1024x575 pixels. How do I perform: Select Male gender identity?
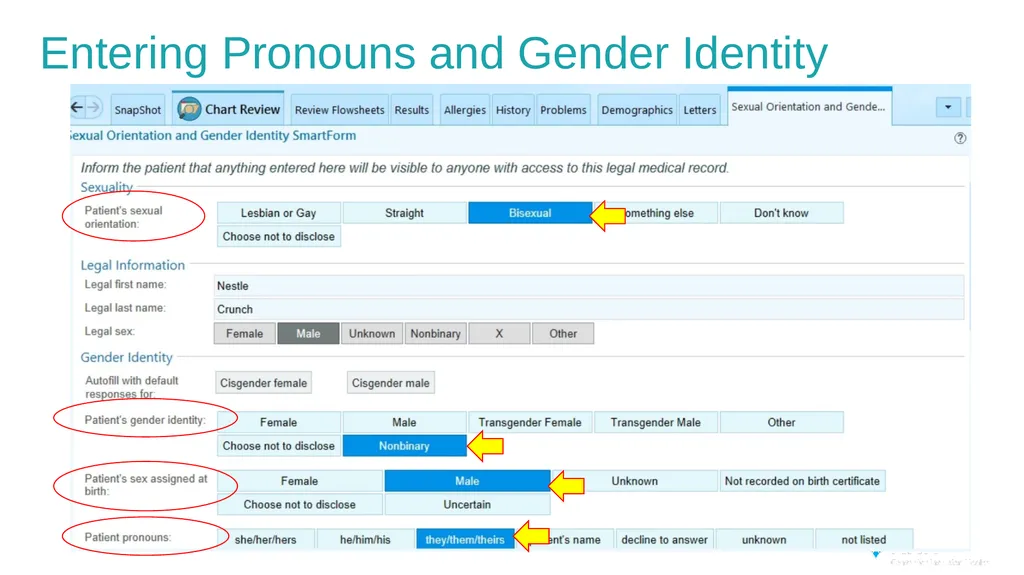404,422
